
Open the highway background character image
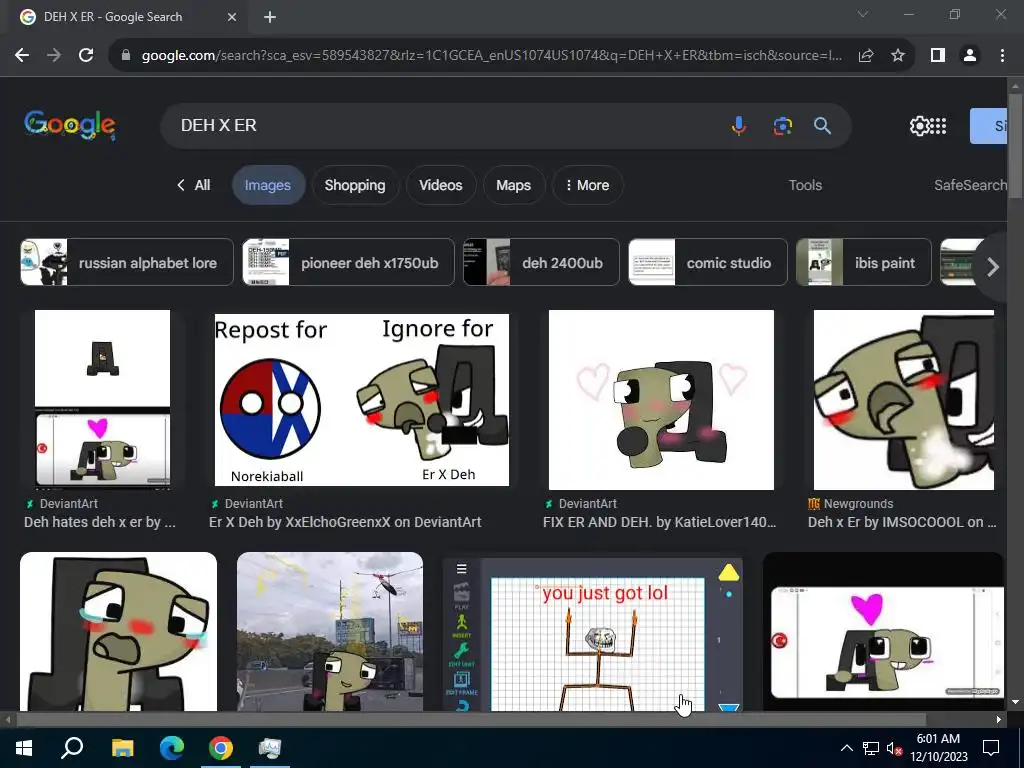point(330,632)
